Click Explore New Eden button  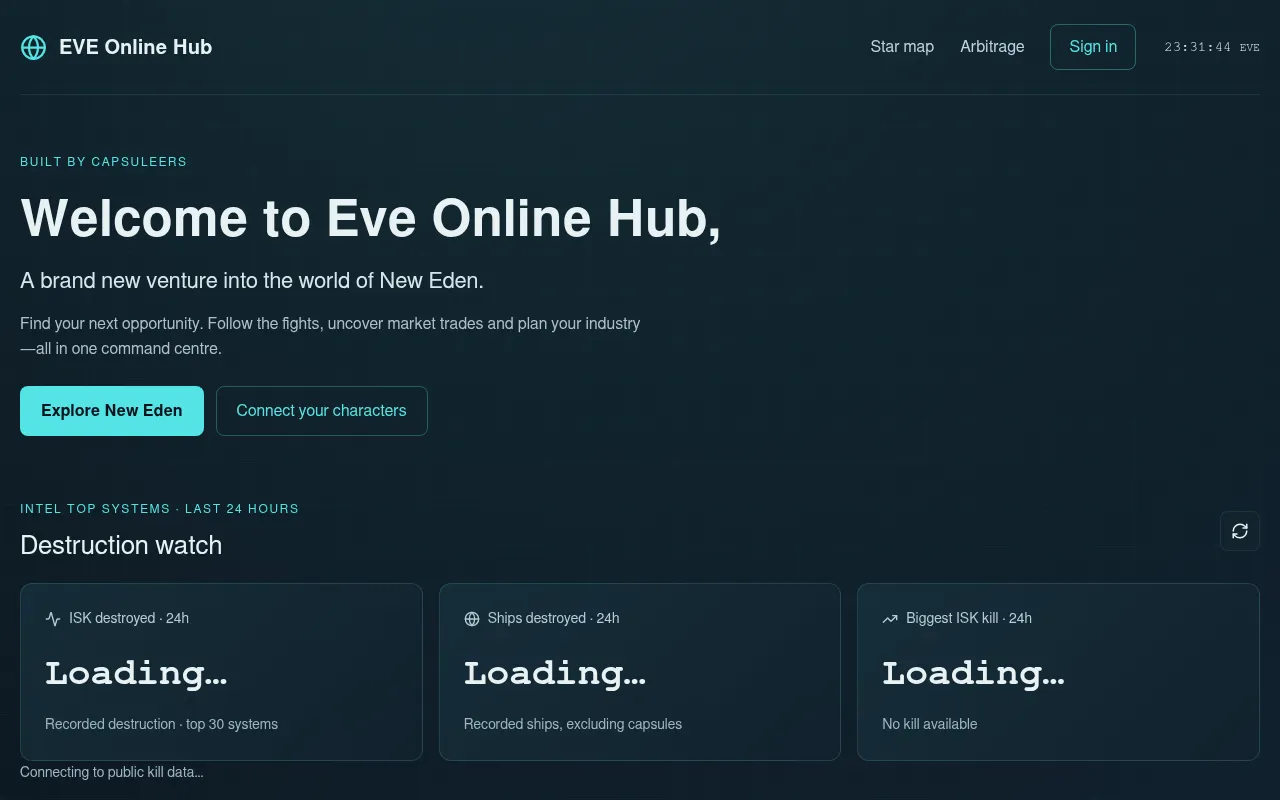112,411
